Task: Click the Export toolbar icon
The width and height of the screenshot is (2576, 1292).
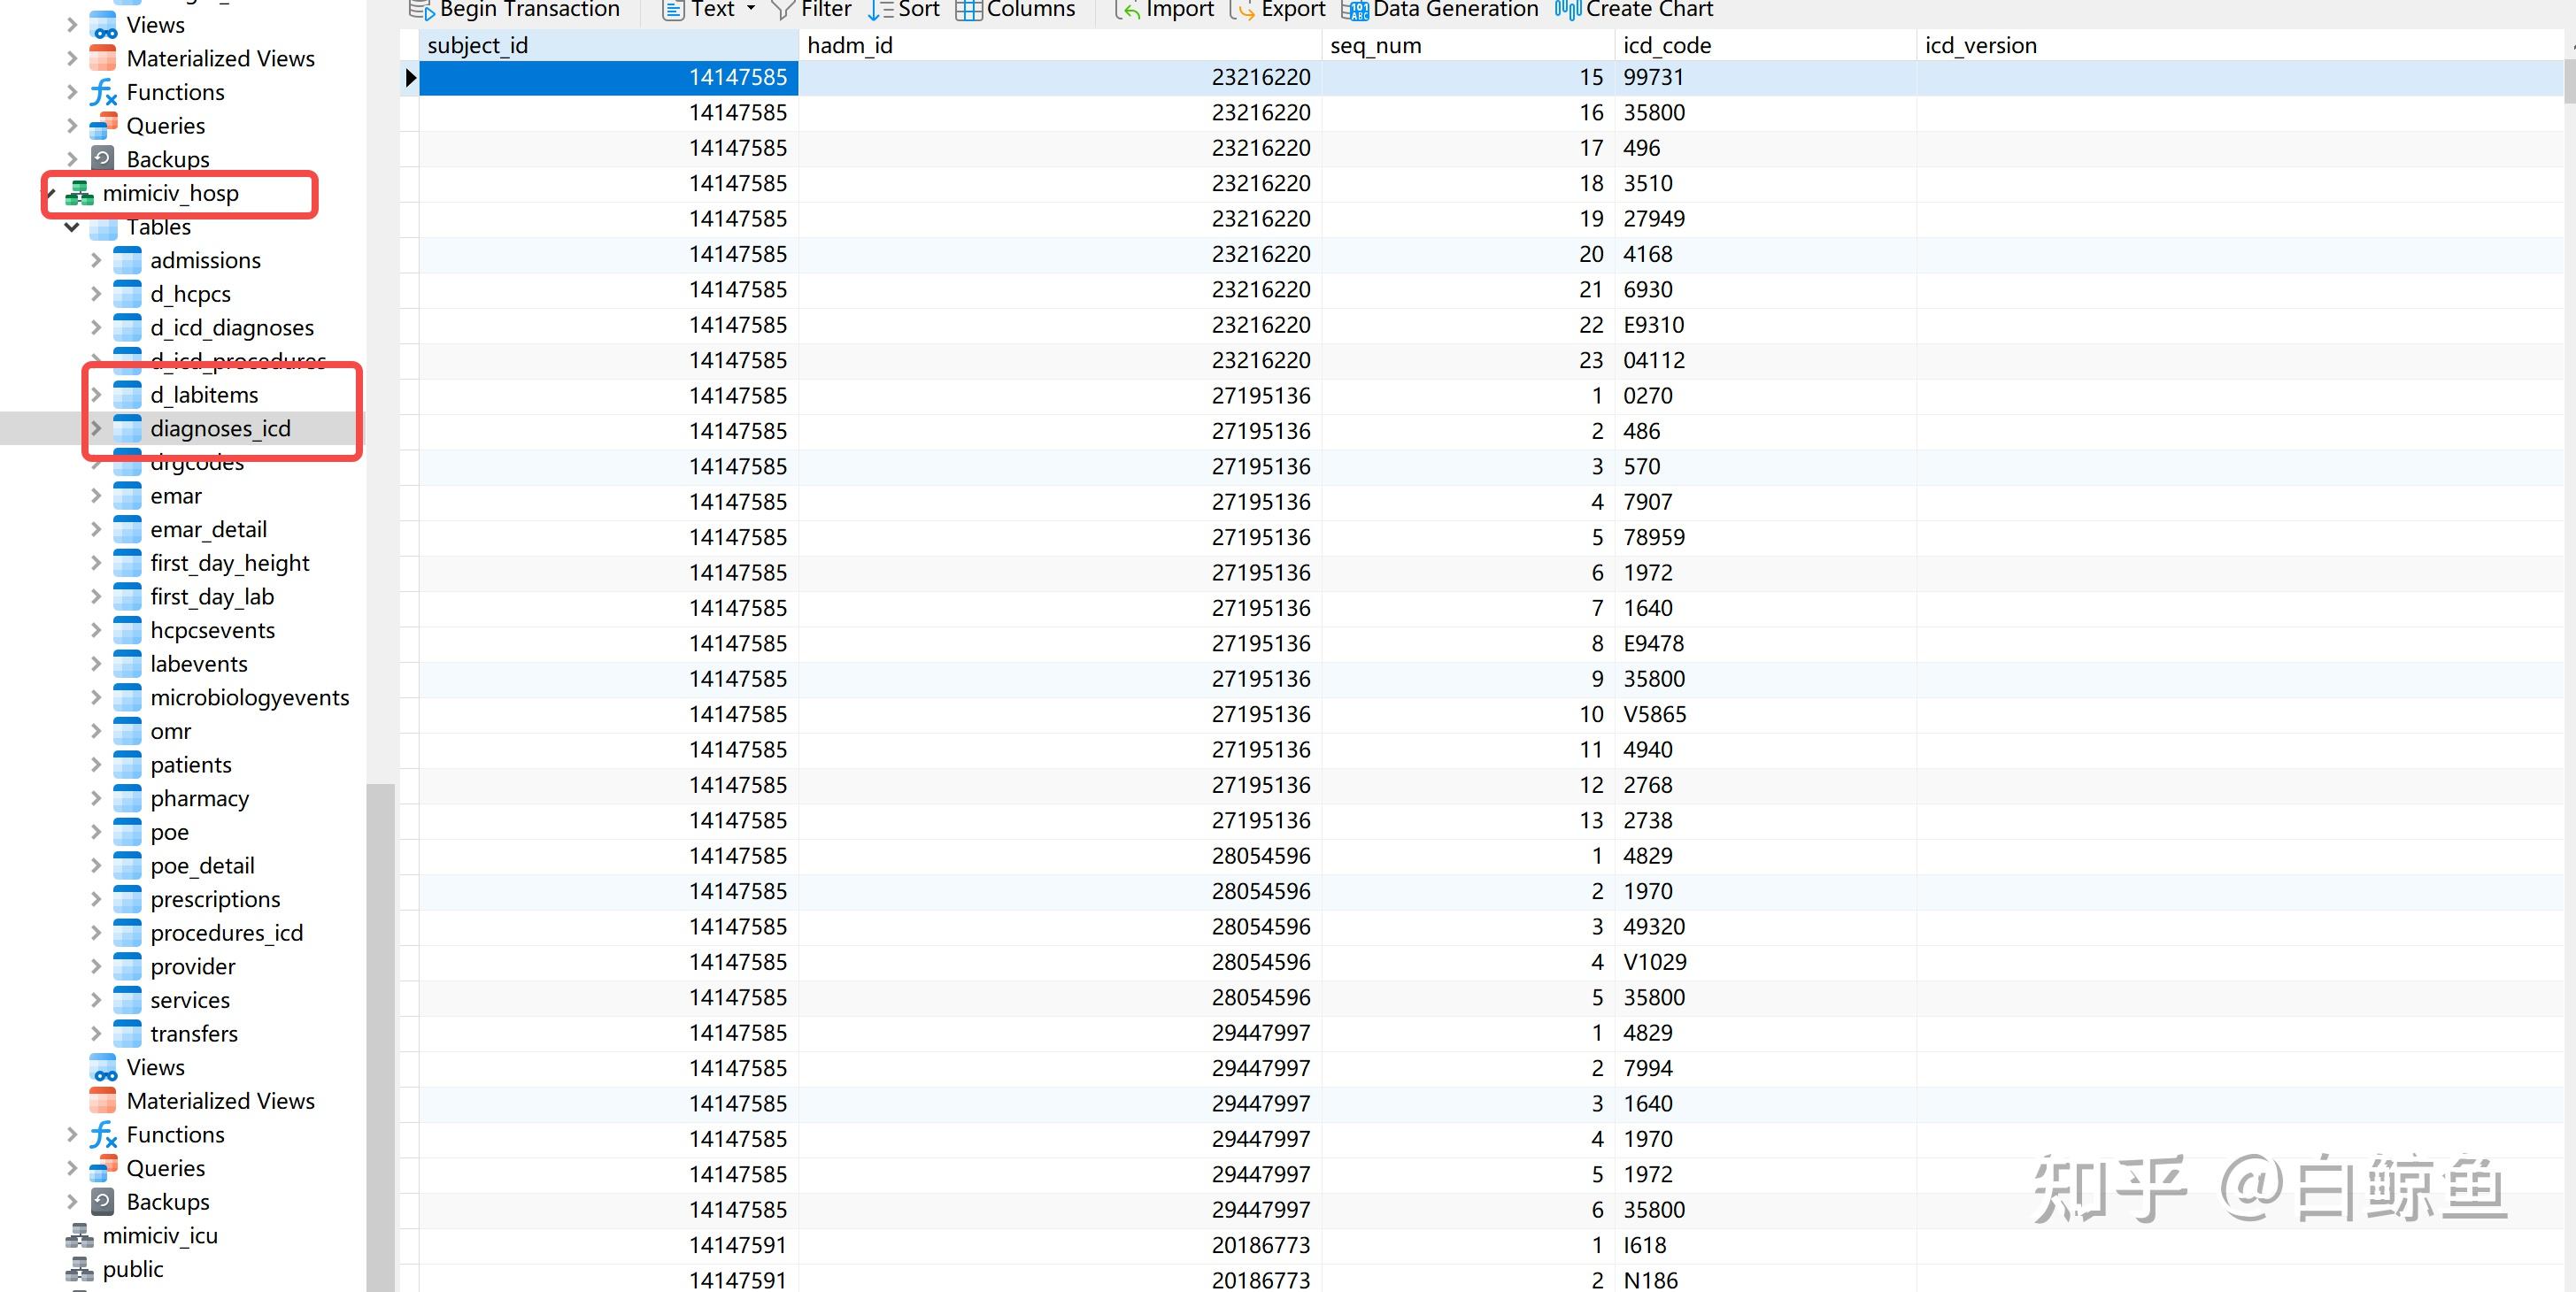Action: coord(1242,10)
